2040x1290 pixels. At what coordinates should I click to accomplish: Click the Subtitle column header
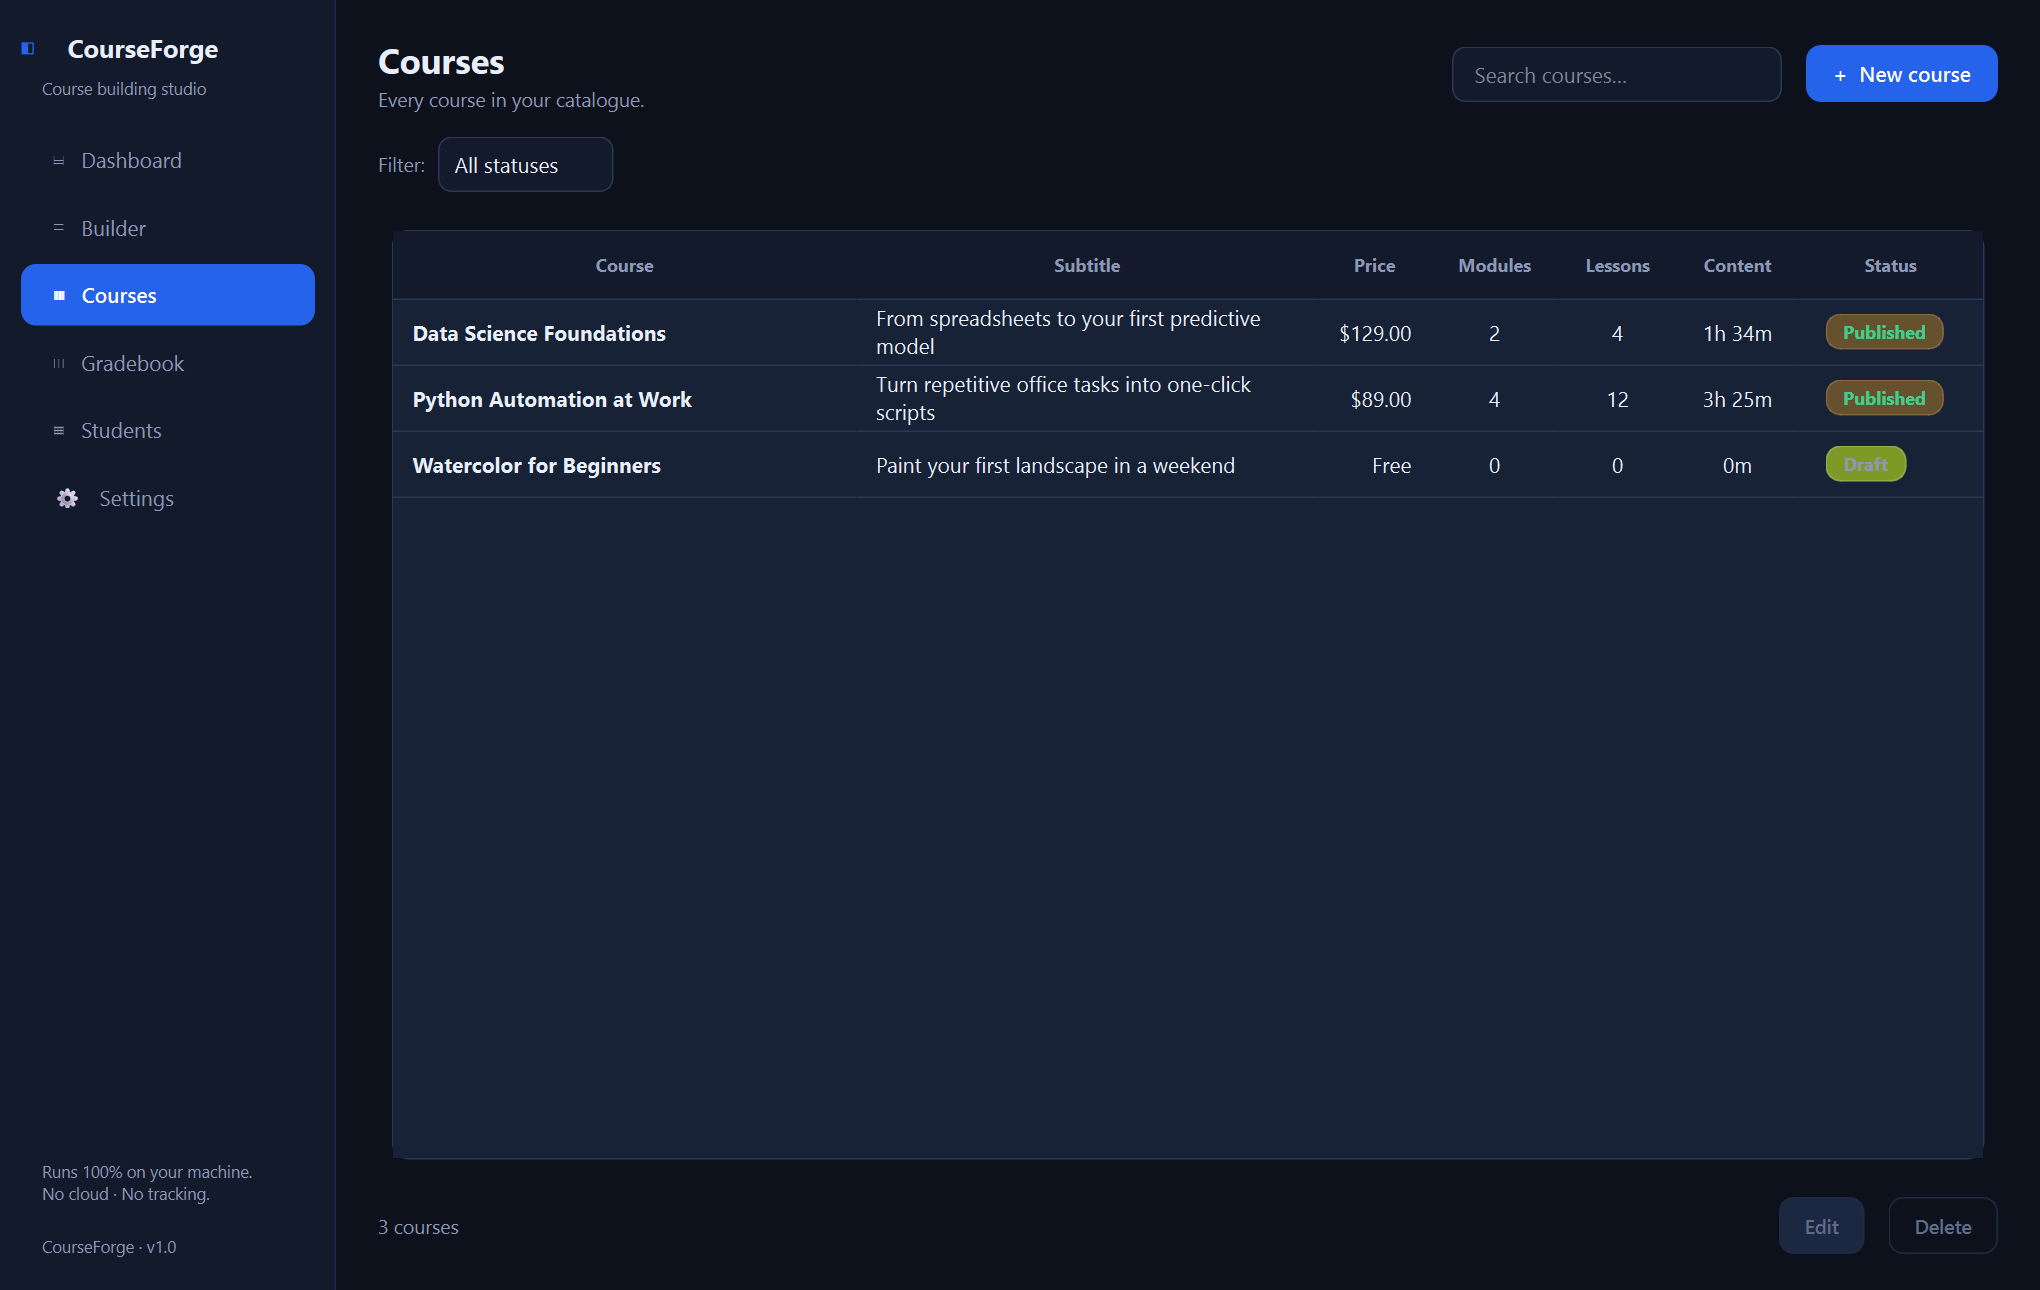1087,266
